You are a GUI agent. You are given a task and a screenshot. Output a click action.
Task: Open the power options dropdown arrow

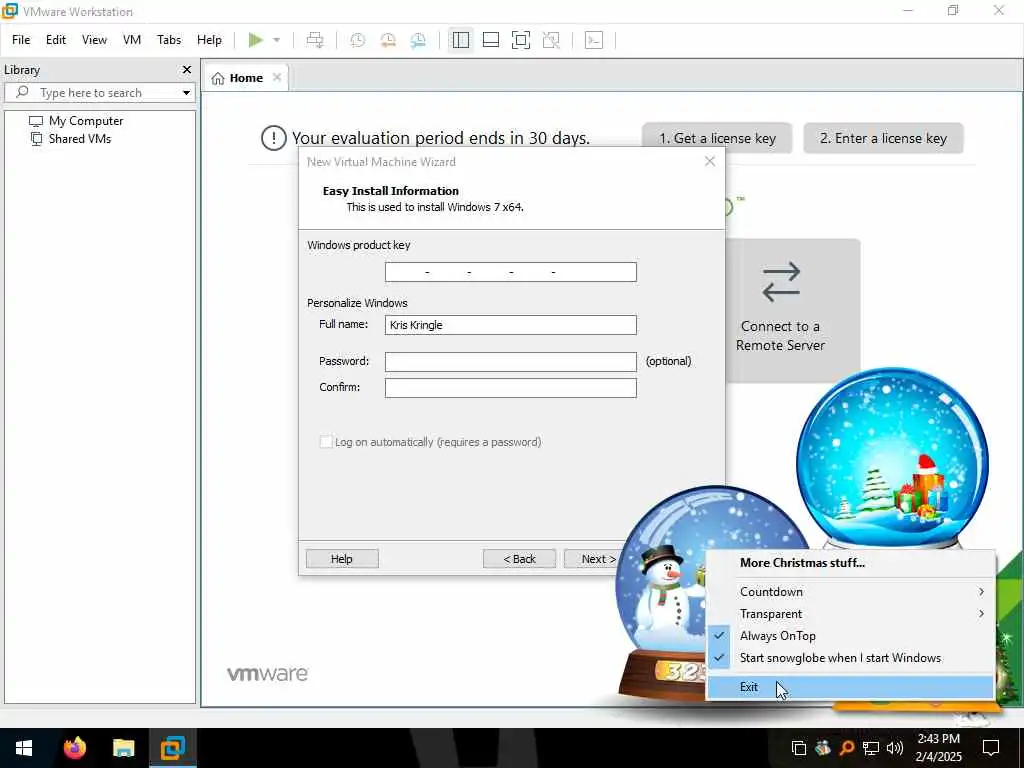[x=277, y=40]
